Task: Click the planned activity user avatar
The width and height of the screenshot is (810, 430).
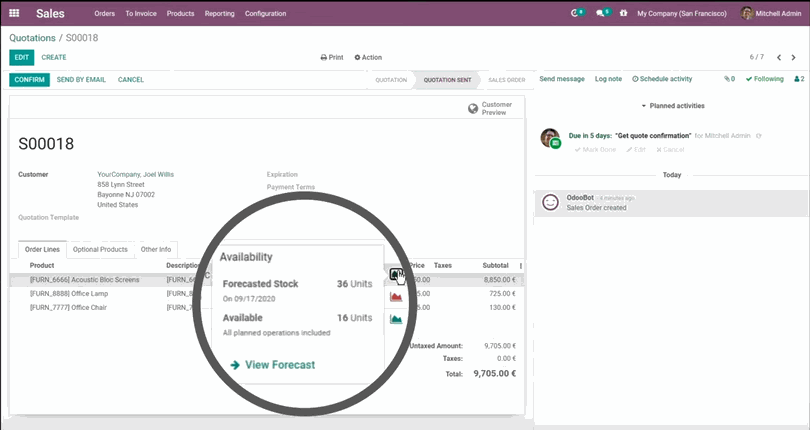Action: [x=550, y=138]
